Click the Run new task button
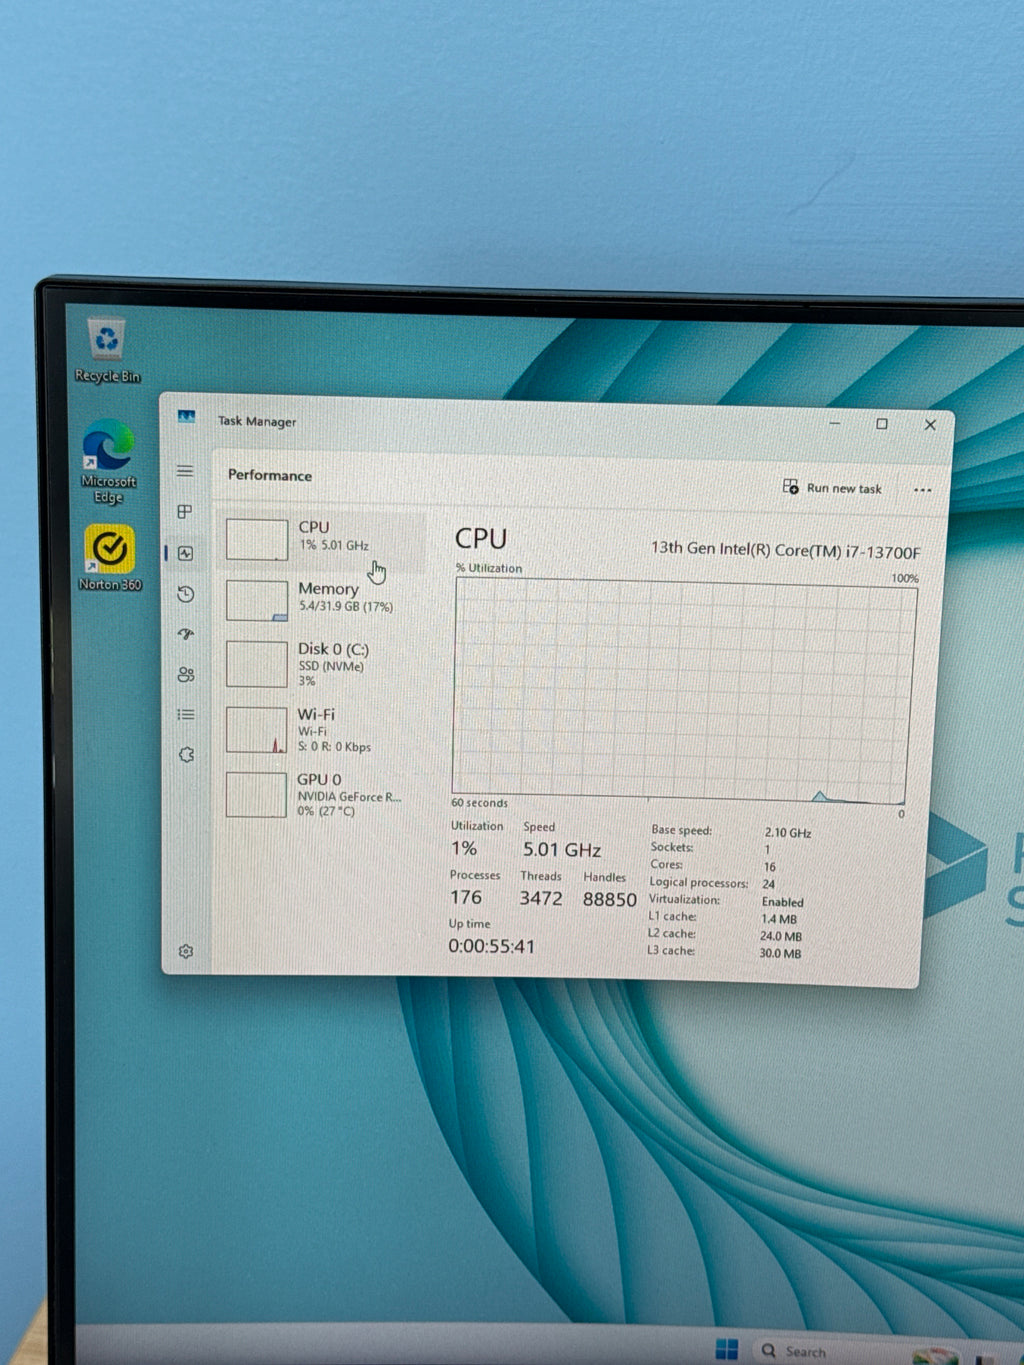 click(832, 488)
